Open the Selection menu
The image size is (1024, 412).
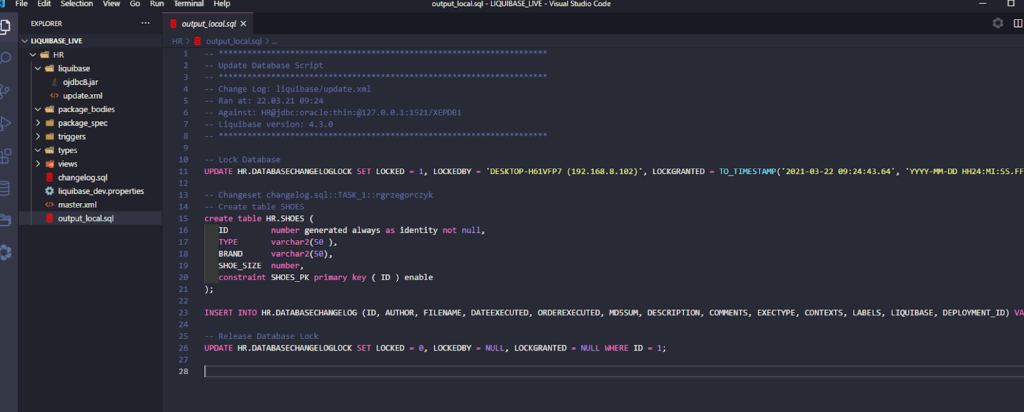pos(76,4)
